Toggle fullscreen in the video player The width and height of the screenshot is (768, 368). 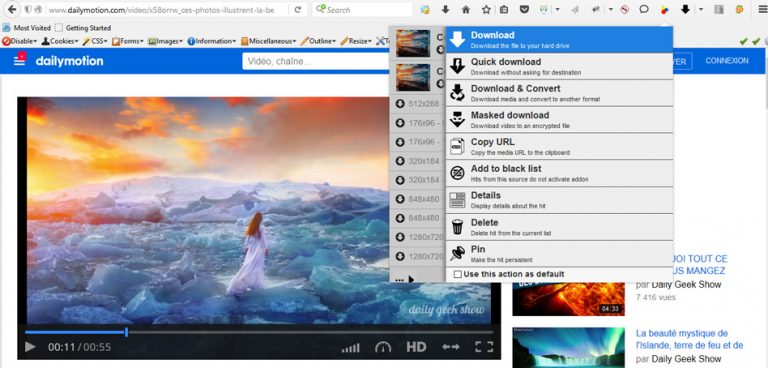point(484,347)
